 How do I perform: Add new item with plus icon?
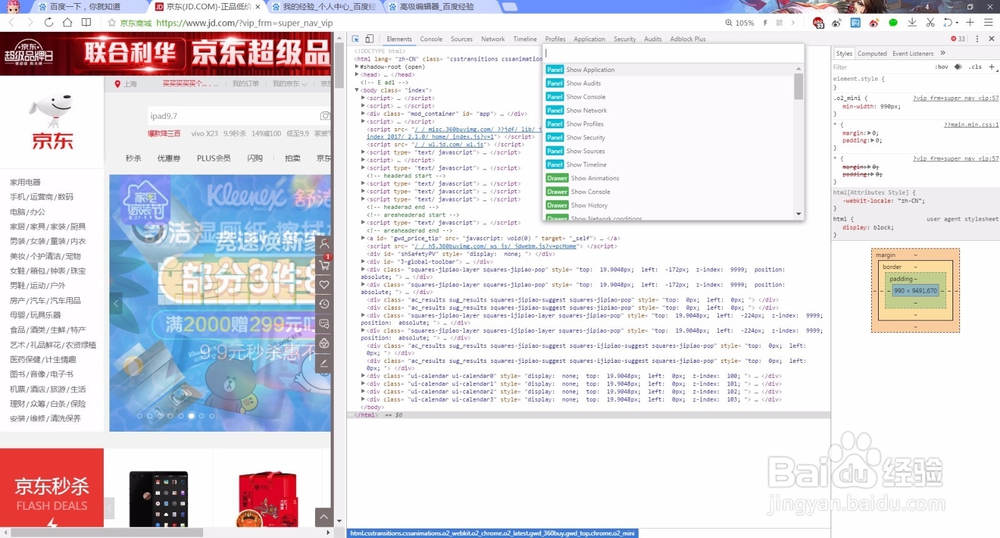(x=970, y=22)
